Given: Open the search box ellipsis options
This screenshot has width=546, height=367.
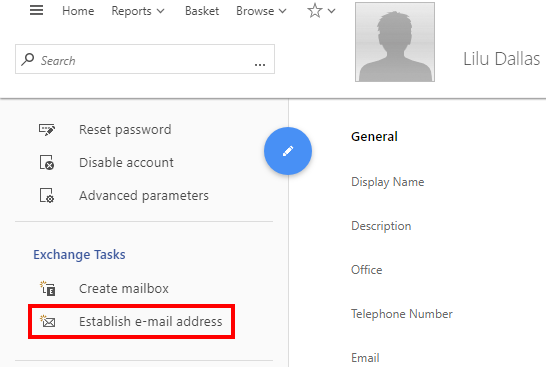Looking at the screenshot, I should pos(260,64).
